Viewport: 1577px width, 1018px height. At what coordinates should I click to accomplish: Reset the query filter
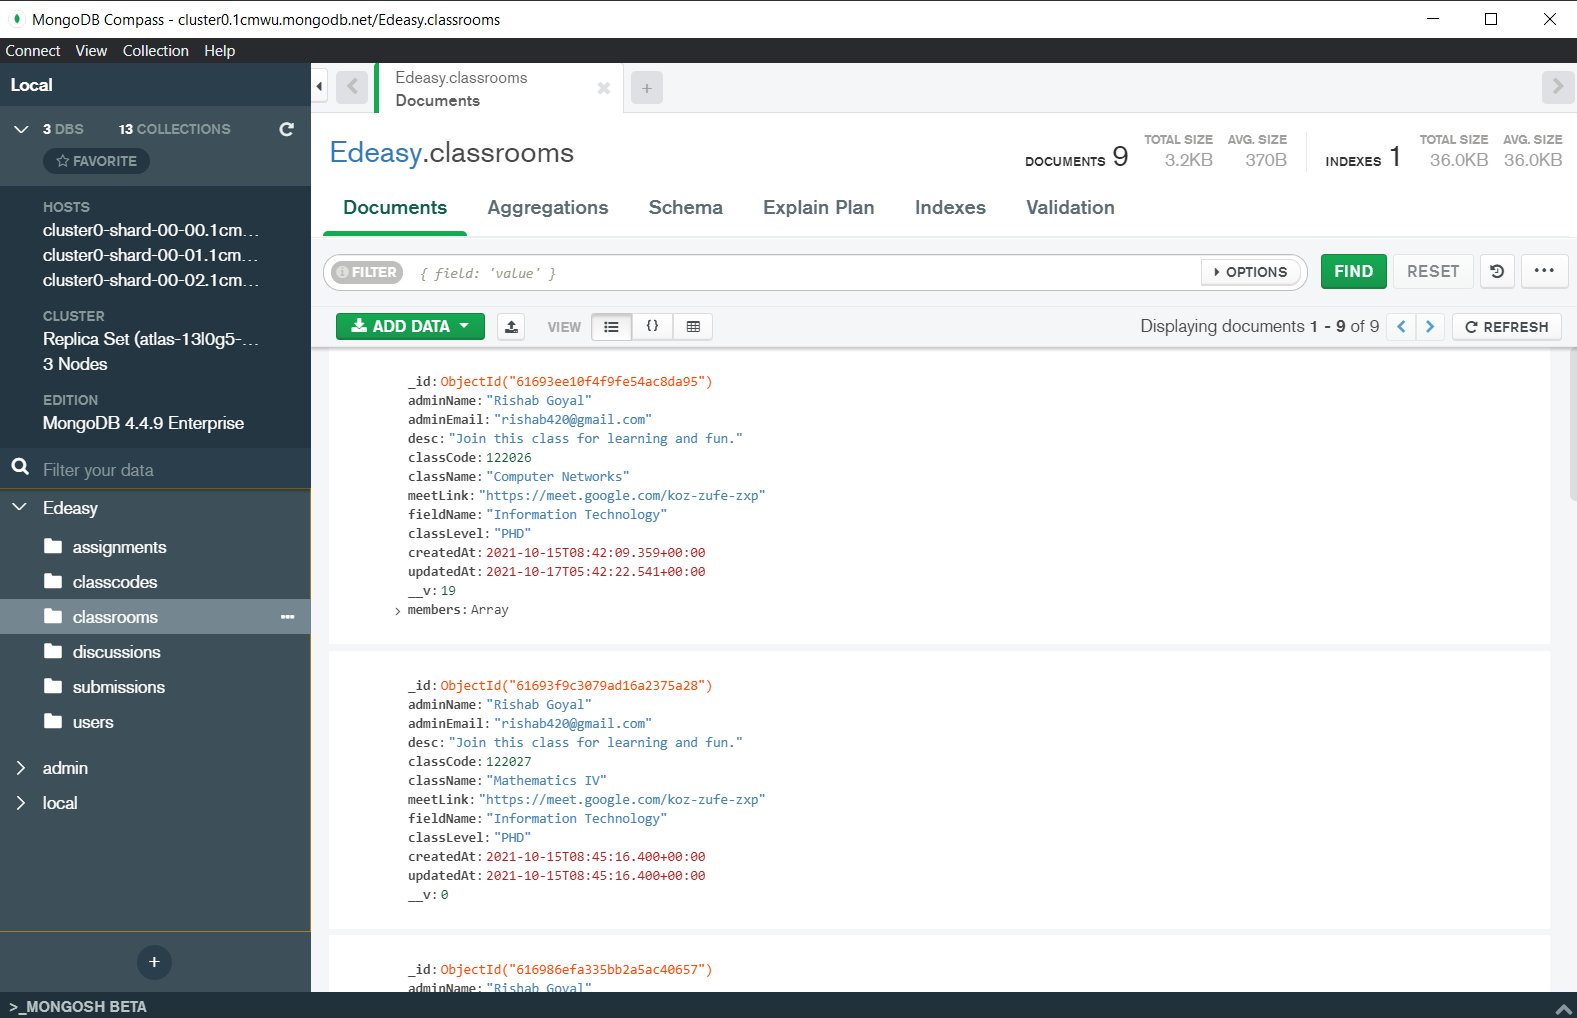coord(1433,271)
